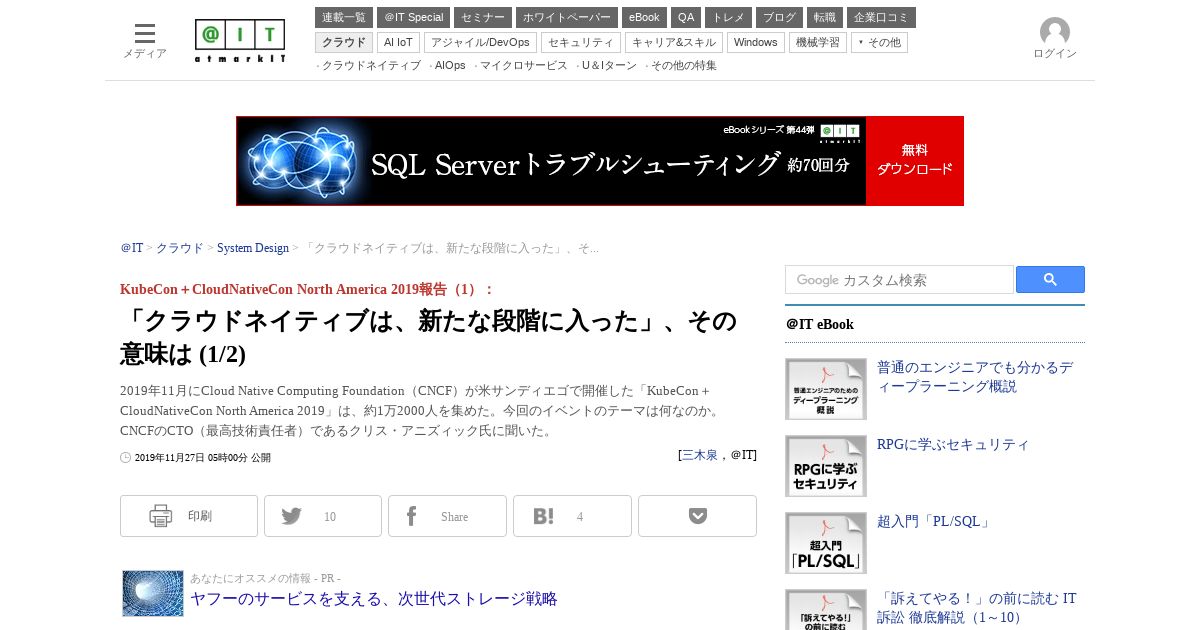Screen dimensions: 1200x630
Task: Click the printer icon for 印刷
Action: pos(161,516)
